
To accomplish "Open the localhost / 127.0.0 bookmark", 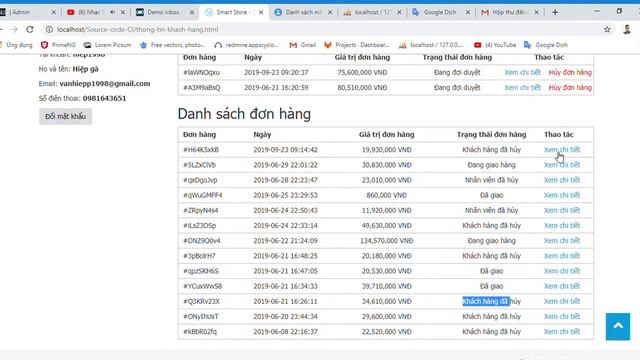I will coord(431,45).
